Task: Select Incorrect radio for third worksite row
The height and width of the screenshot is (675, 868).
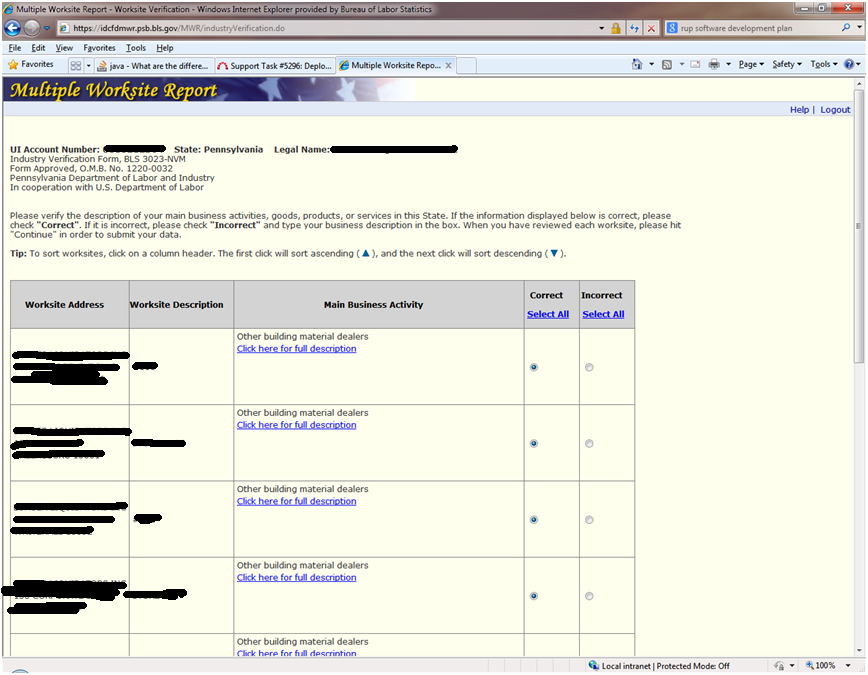Action: point(589,519)
